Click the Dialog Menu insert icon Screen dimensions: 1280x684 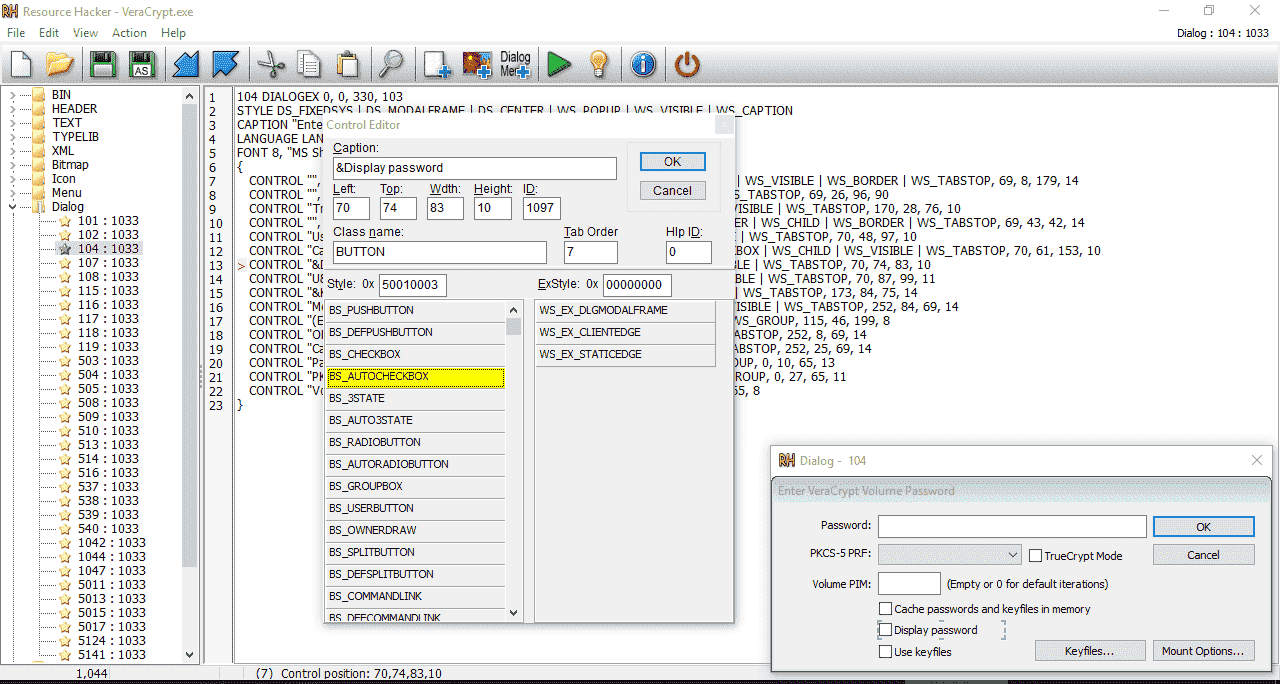515,64
